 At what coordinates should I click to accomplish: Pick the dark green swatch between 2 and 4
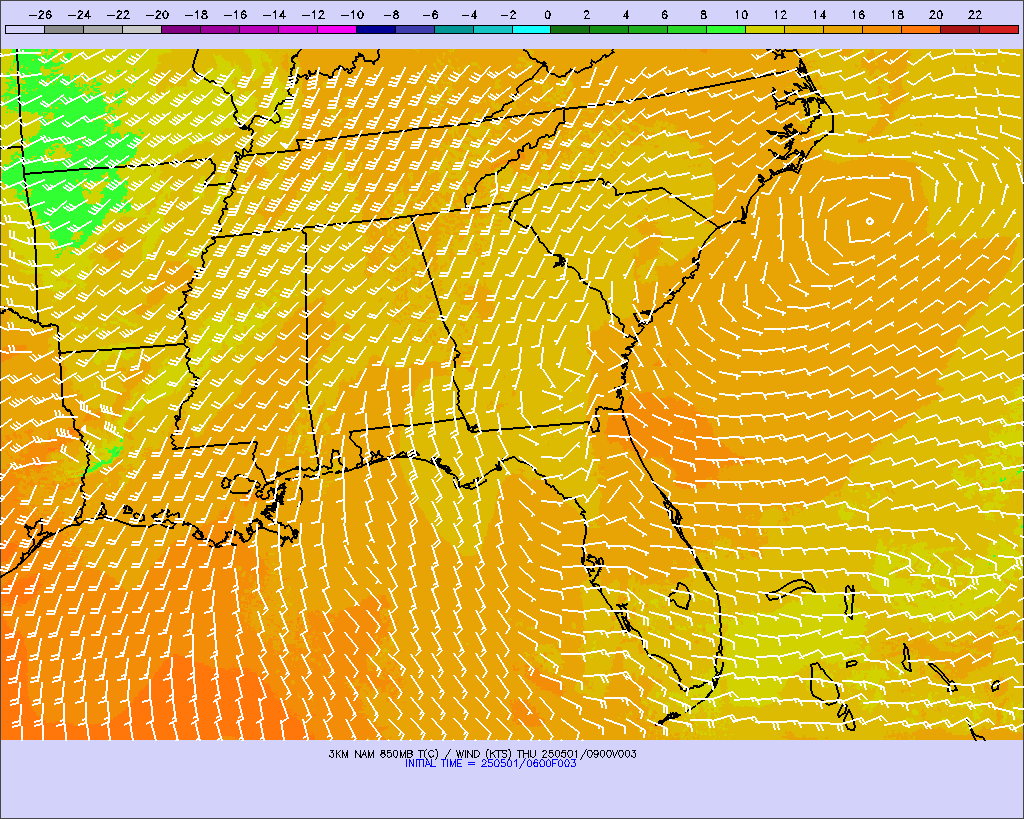pos(609,29)
